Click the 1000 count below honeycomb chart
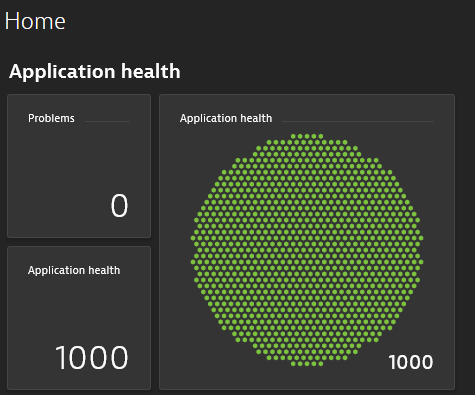Image resolution: width=475 pixels, height=395 pixels. click(411, 362)
